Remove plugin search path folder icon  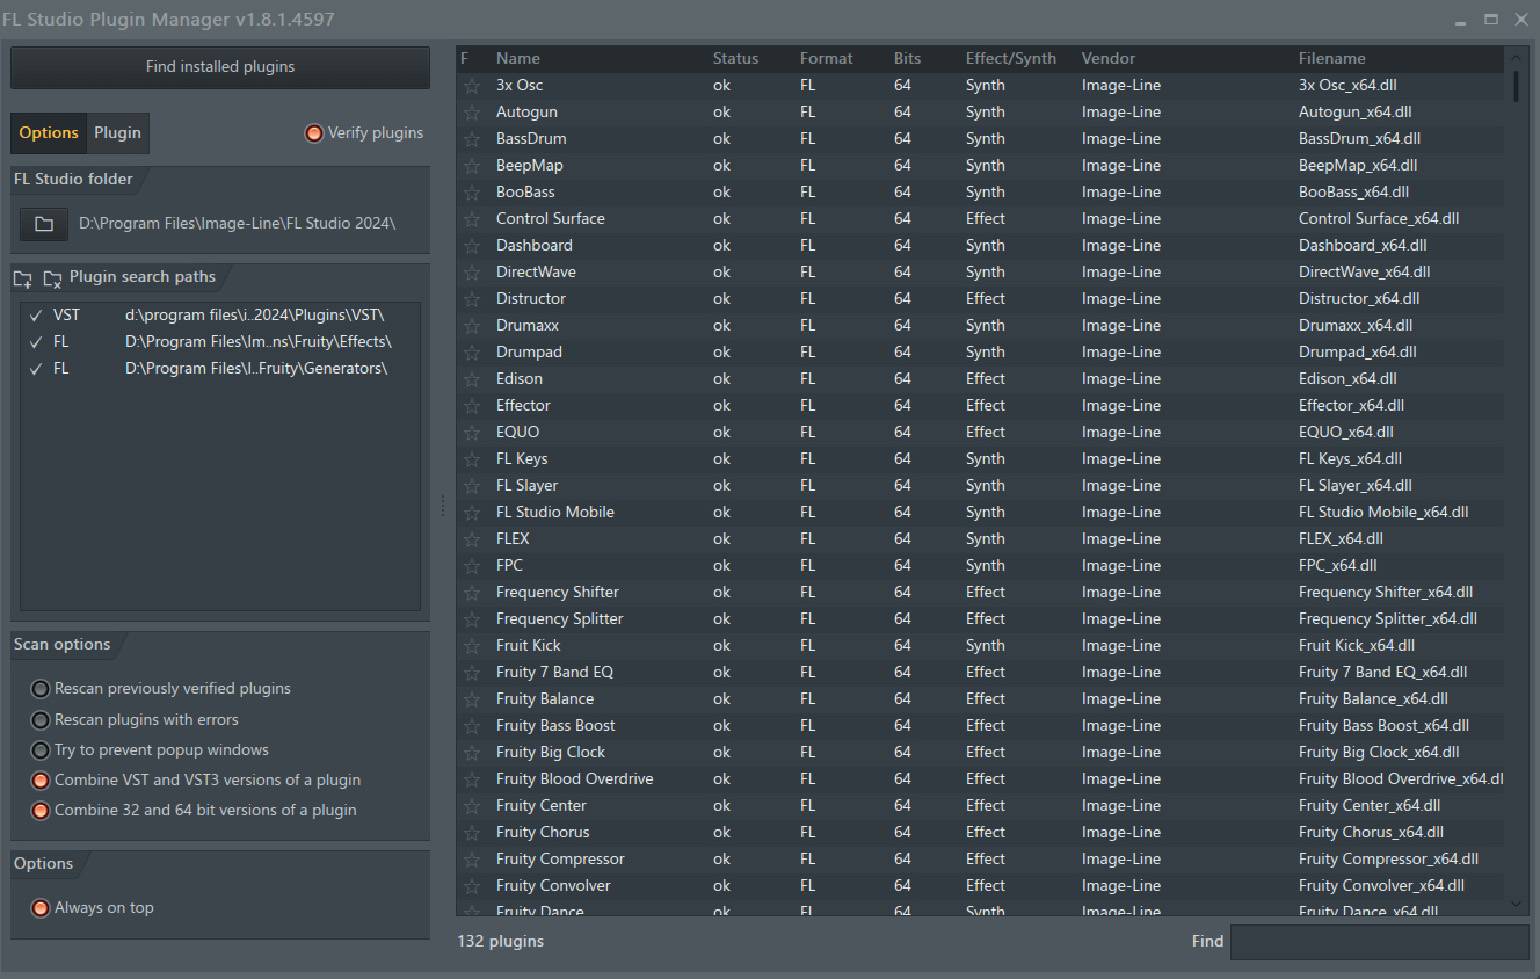pyautogui.click(x=52, y=279)
